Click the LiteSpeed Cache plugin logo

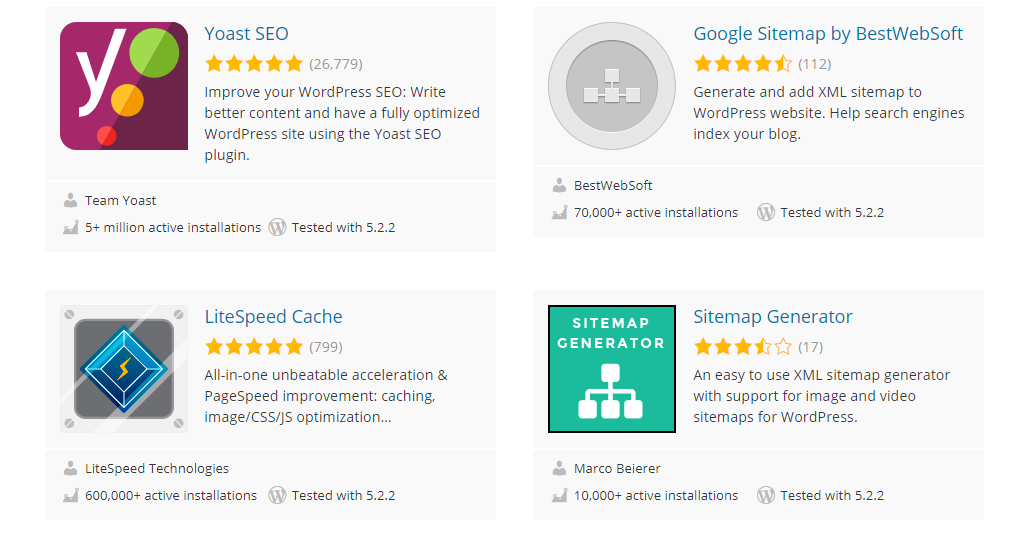[124, 369]
